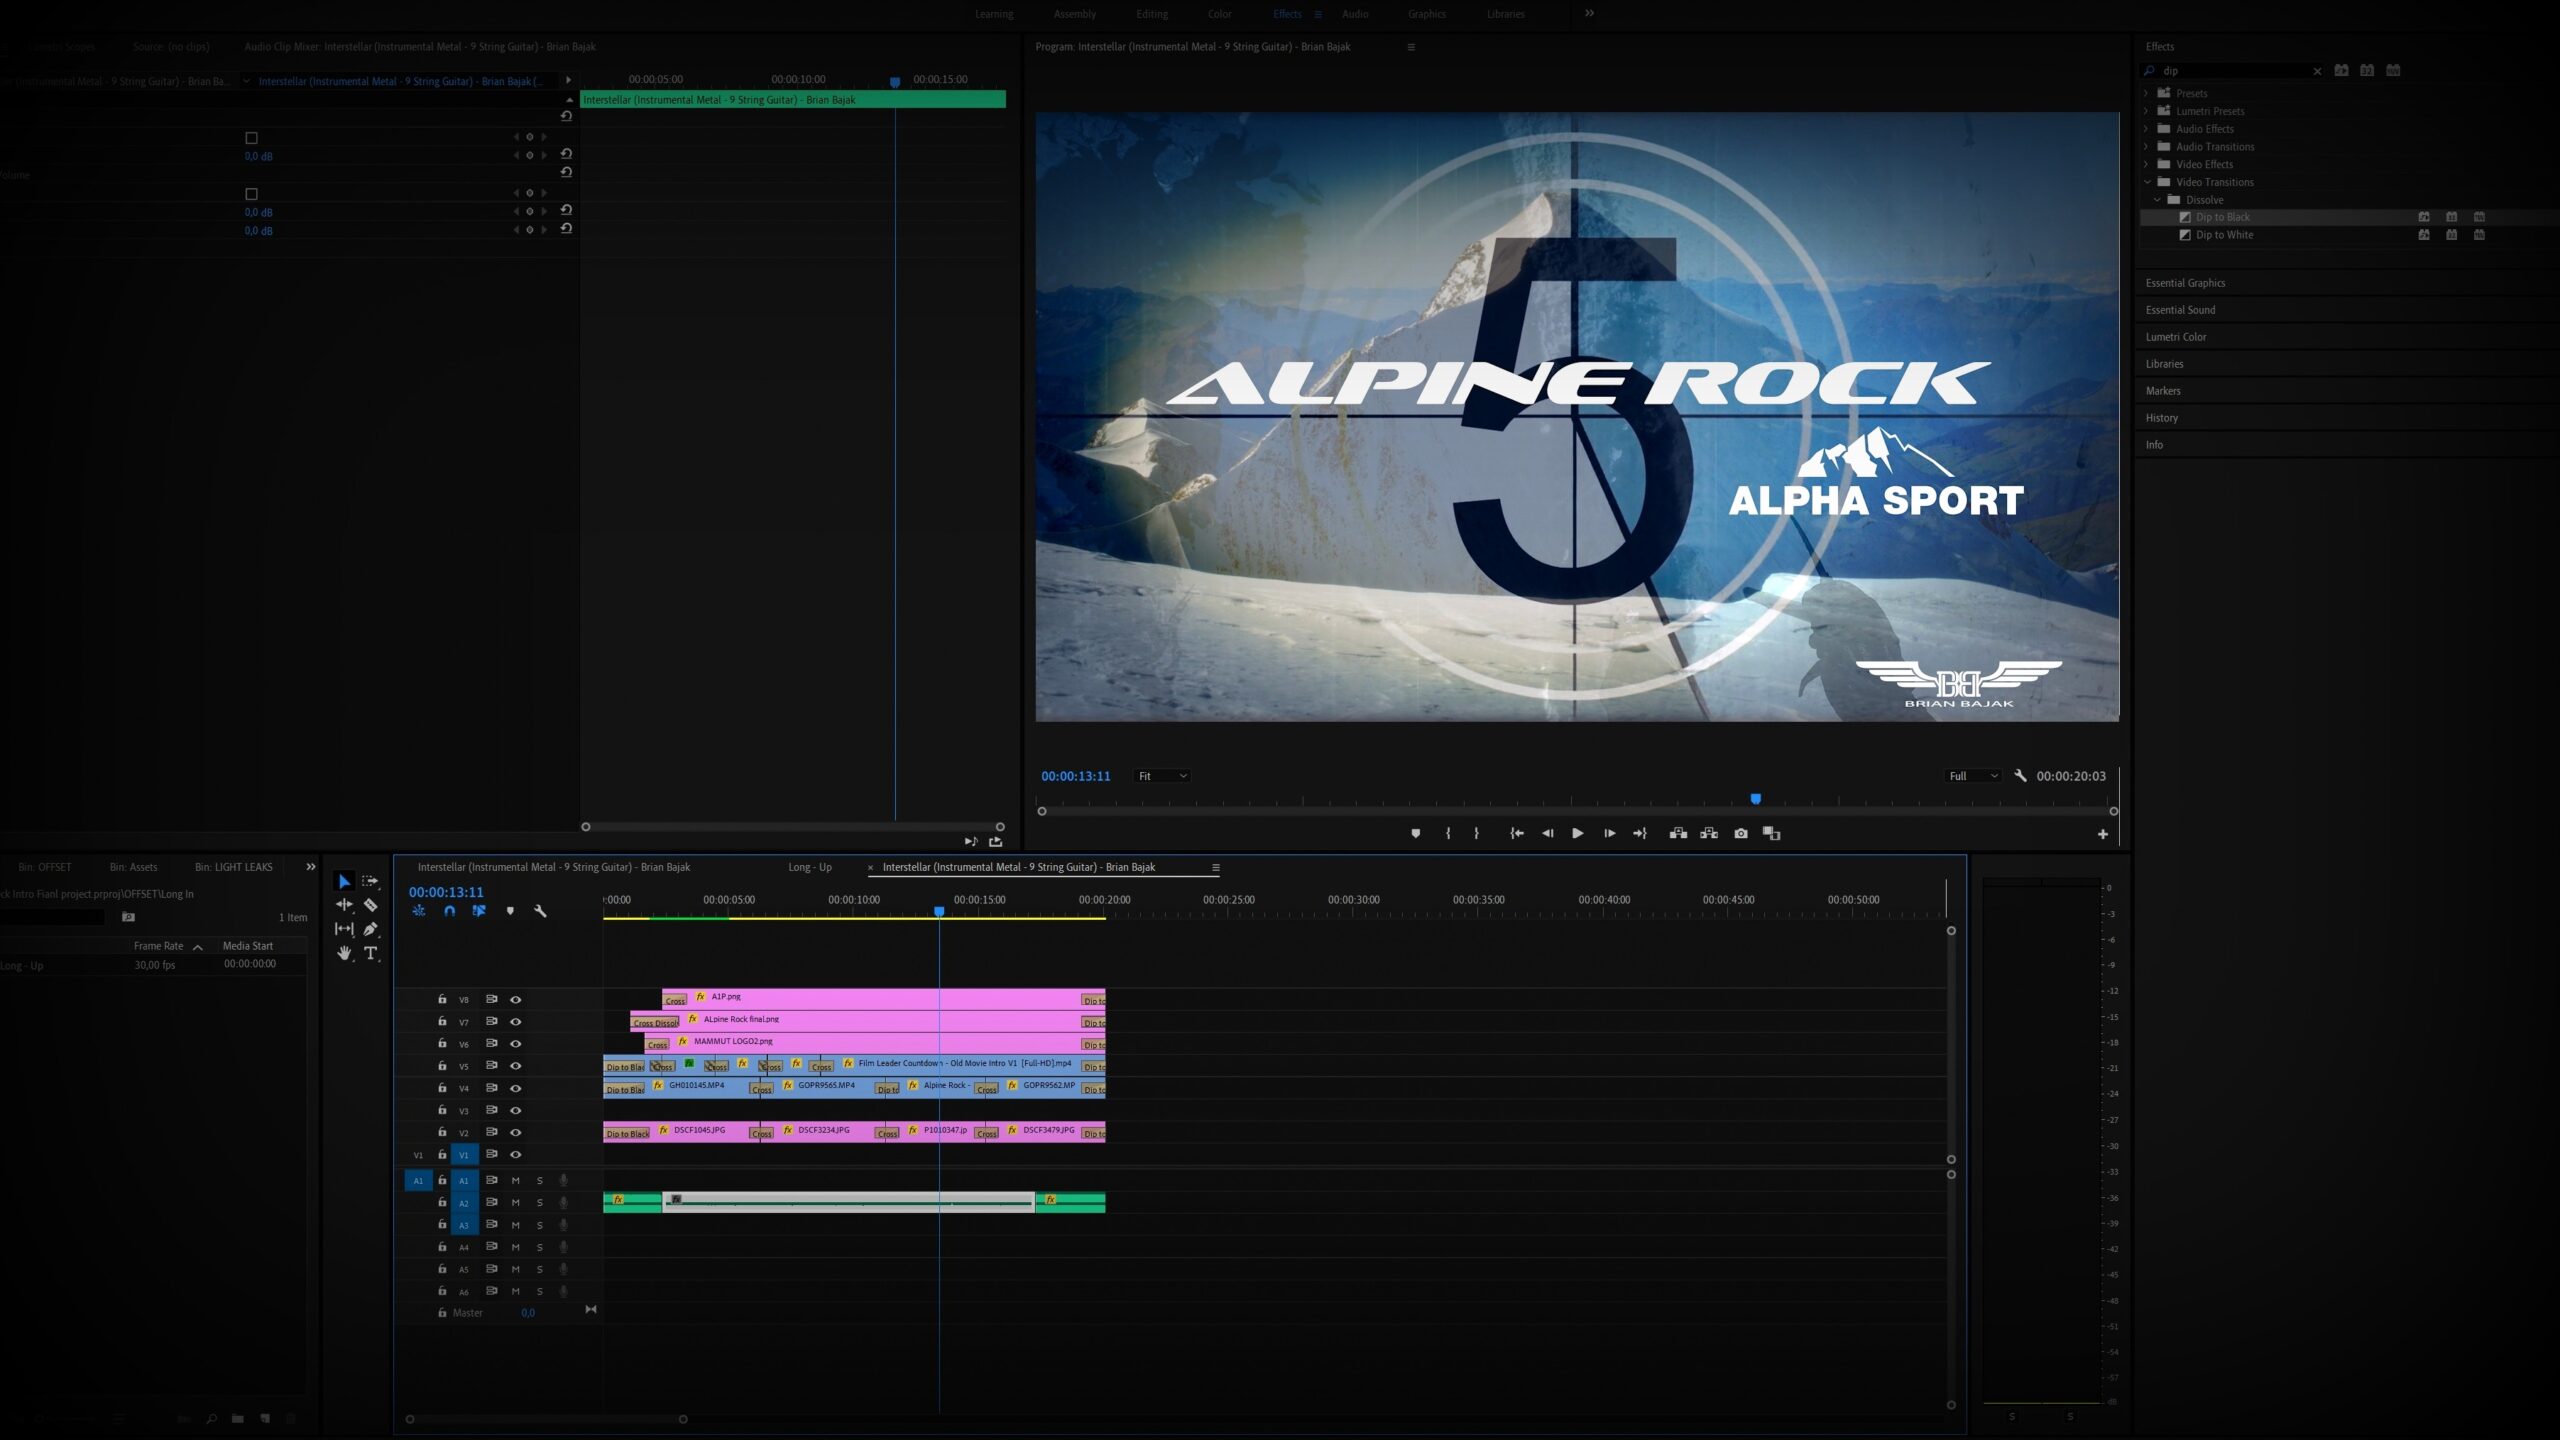Switch to the Color workspace tab
Image resolution: width=2560 pixels, height=1440 pixels.
click(x=1219, y=14)
